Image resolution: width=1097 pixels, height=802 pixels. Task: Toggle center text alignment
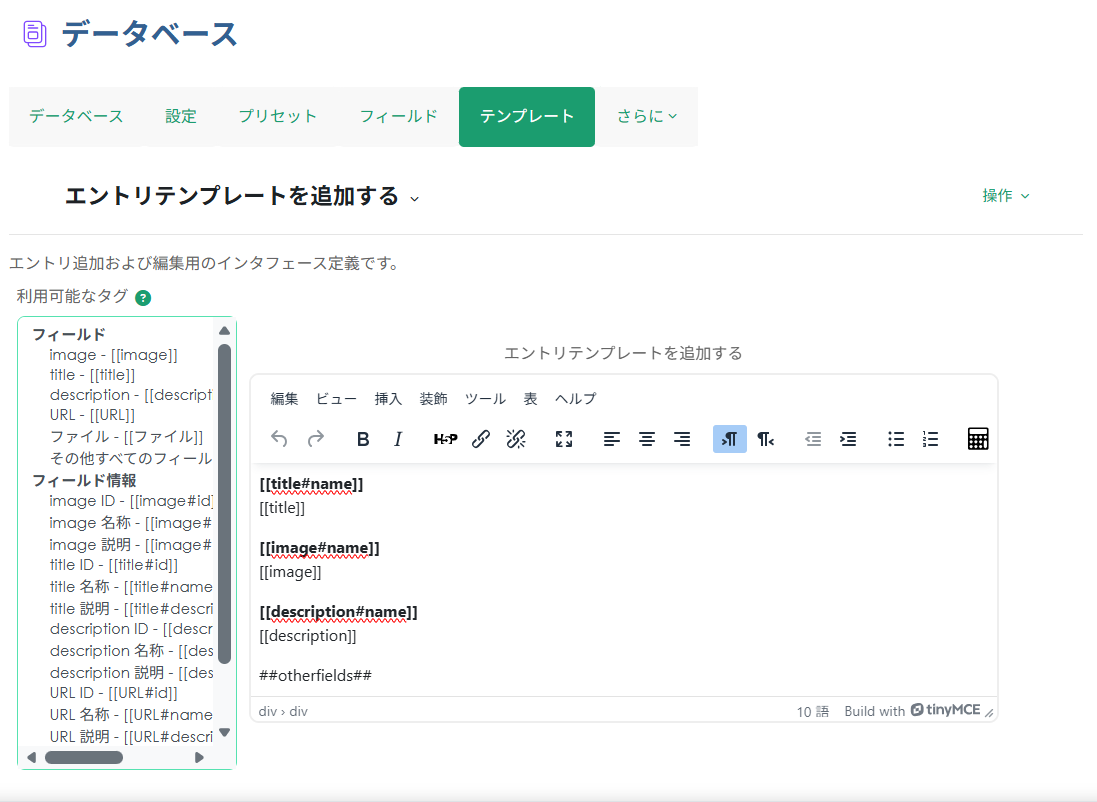click(647, 439)
